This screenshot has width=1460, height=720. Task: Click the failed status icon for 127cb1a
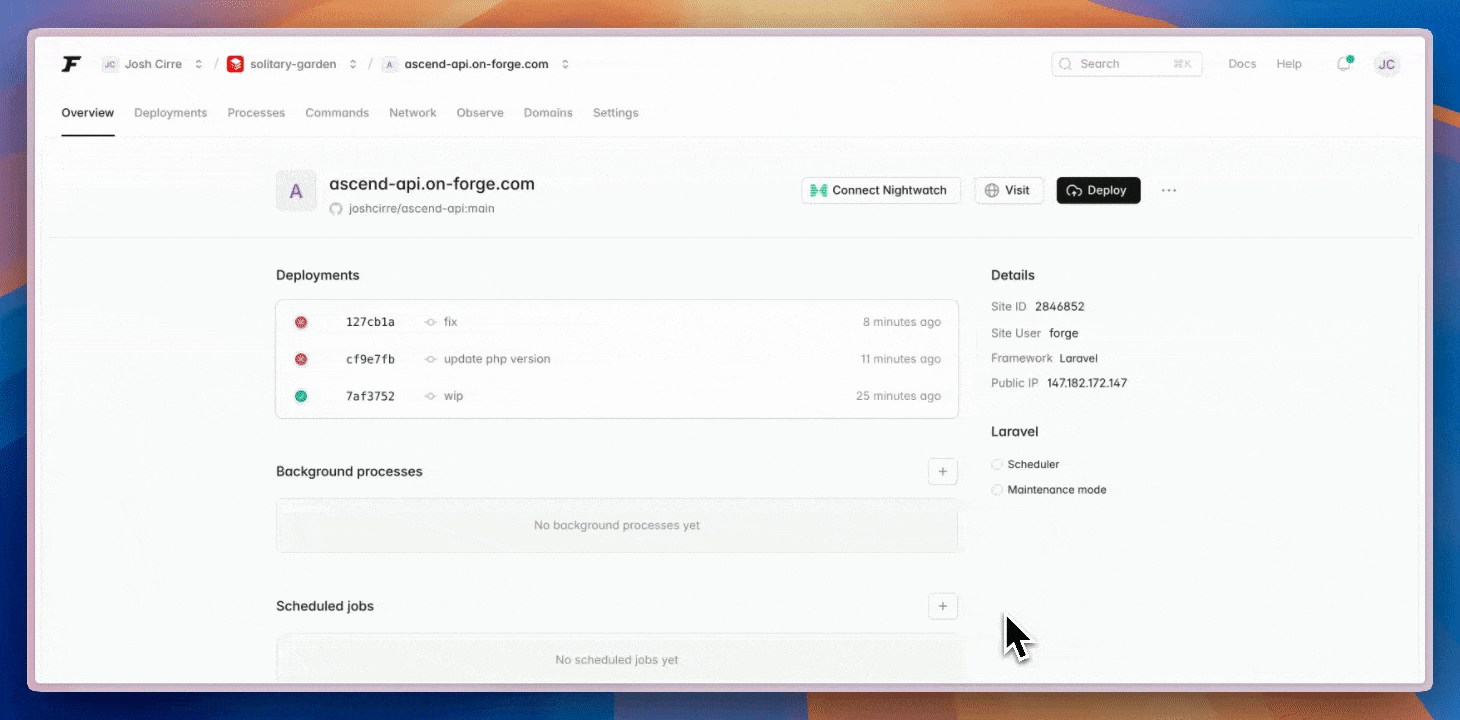(x=301, y=322)
